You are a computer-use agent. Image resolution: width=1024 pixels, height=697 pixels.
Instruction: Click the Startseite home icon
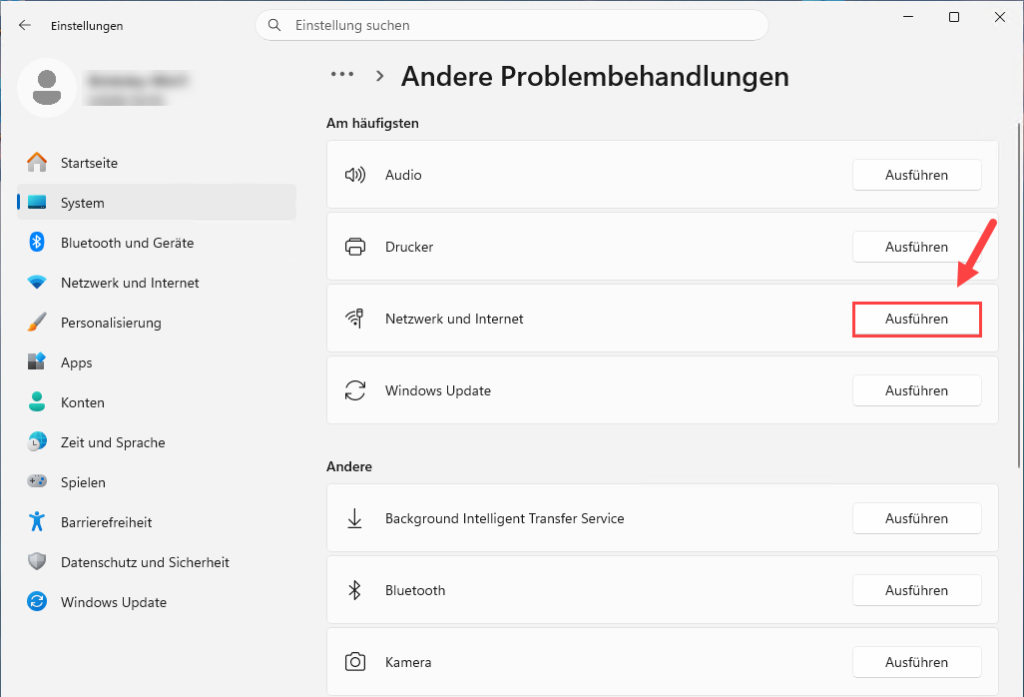tap(37, 162)
